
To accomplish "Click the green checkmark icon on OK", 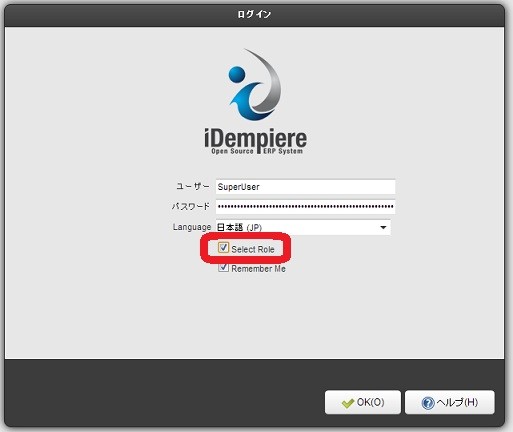I will pos(348,403).
